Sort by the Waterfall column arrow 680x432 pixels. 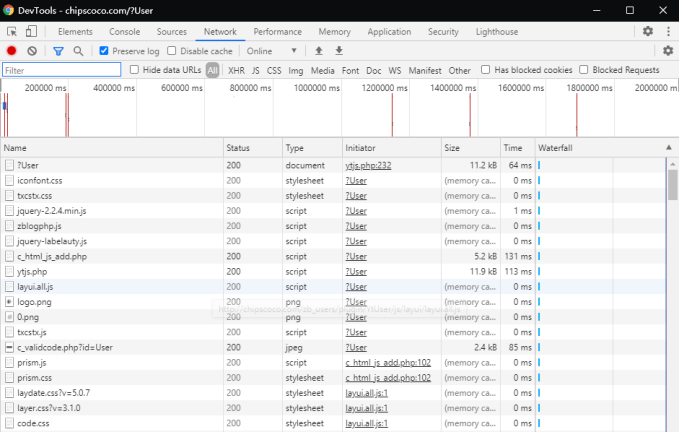tap(669, 148)
